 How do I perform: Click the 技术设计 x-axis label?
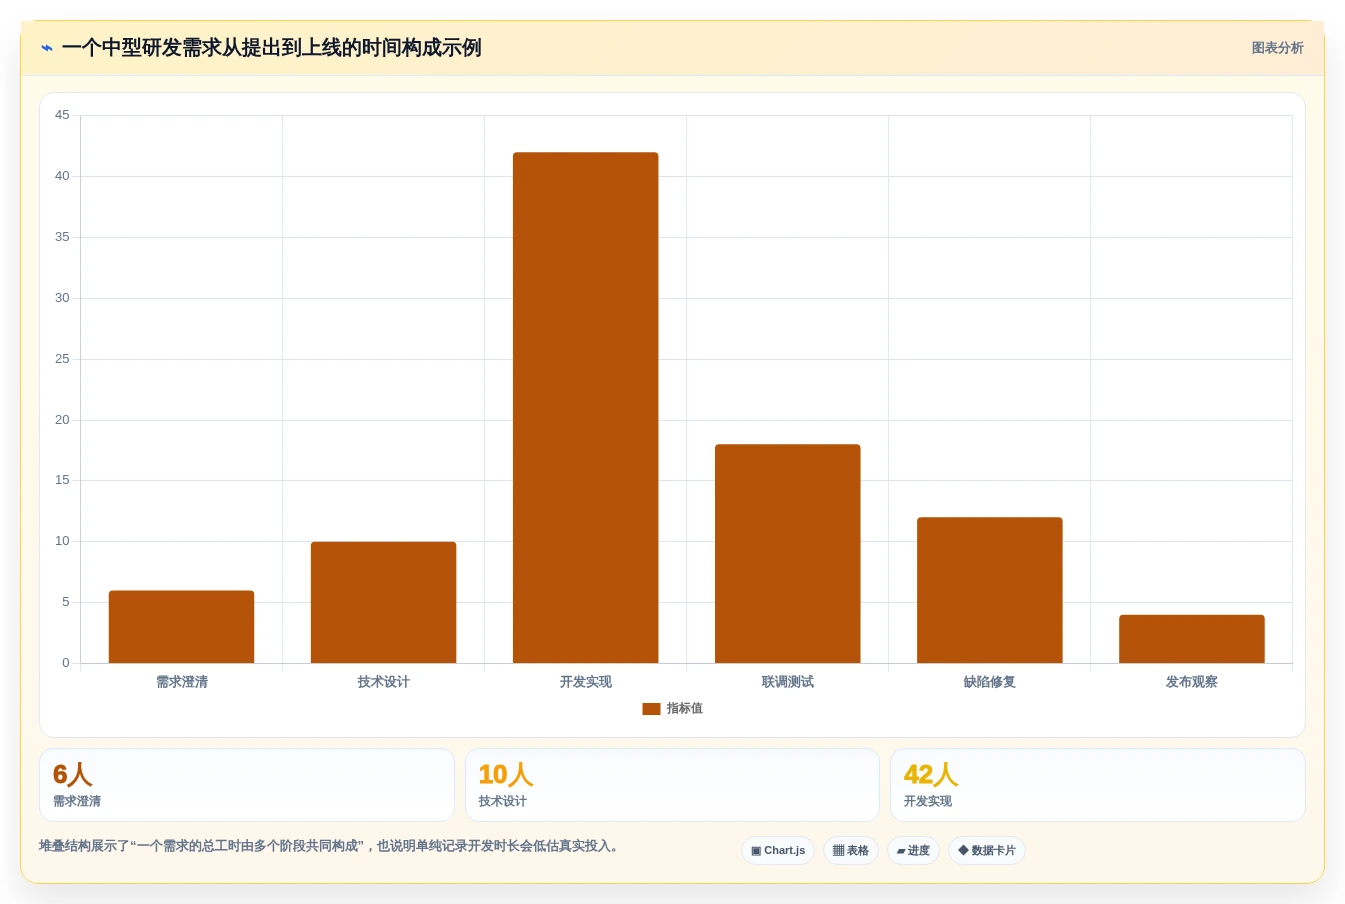384,682
